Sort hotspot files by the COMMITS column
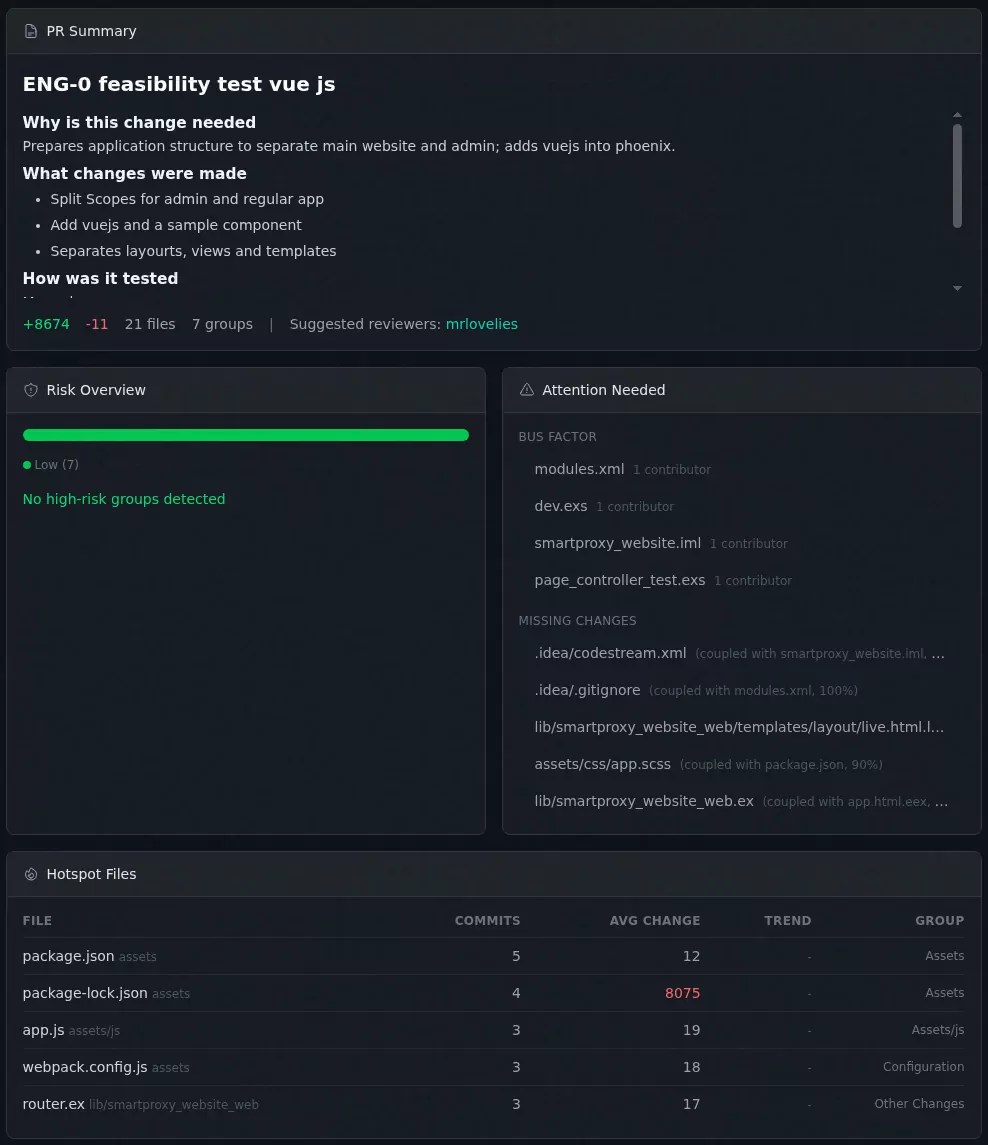 [487, 920]
